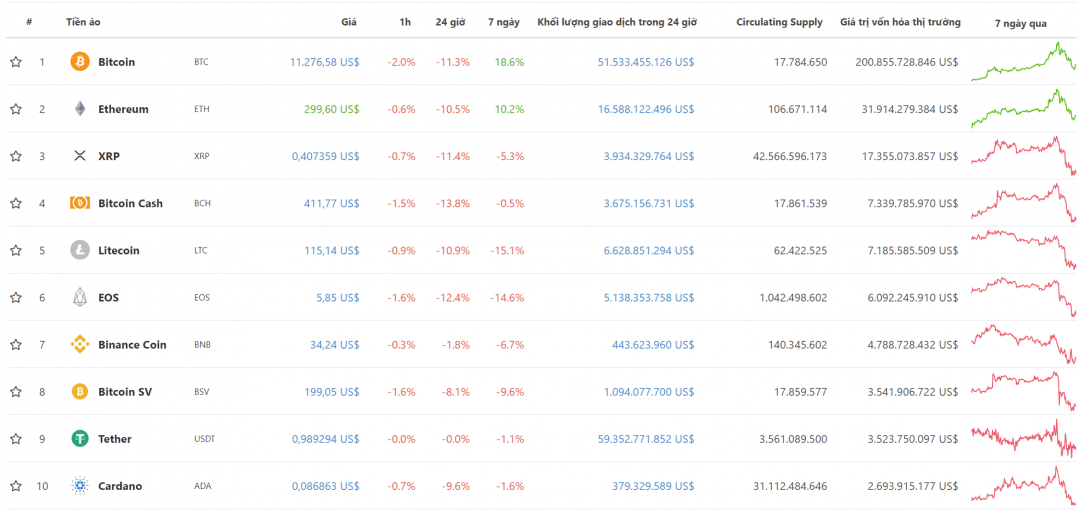This screenshot has width=1080, height=513.
Task: Click Litecoin price 115,14 US$
Action: (332, 250)
